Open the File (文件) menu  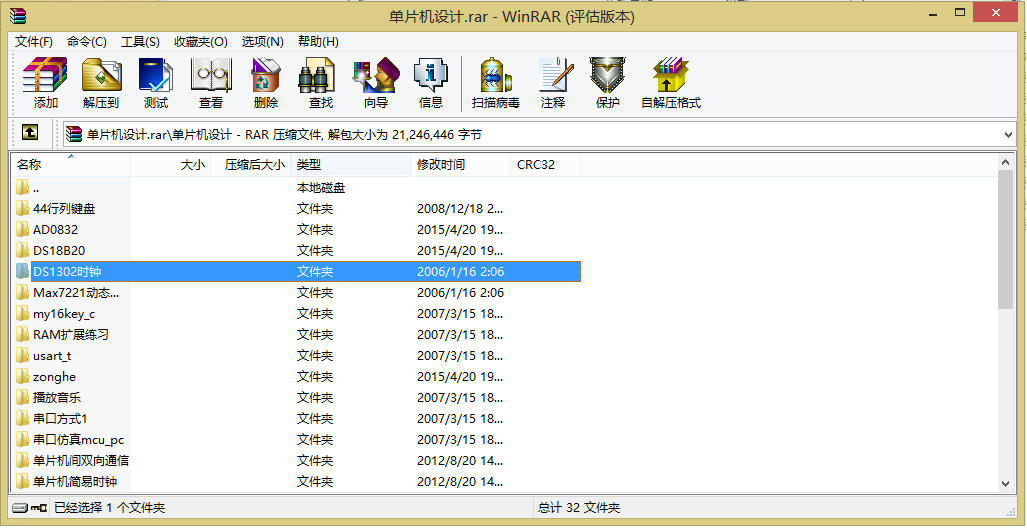pyautogui.click(x=34, y=42)
